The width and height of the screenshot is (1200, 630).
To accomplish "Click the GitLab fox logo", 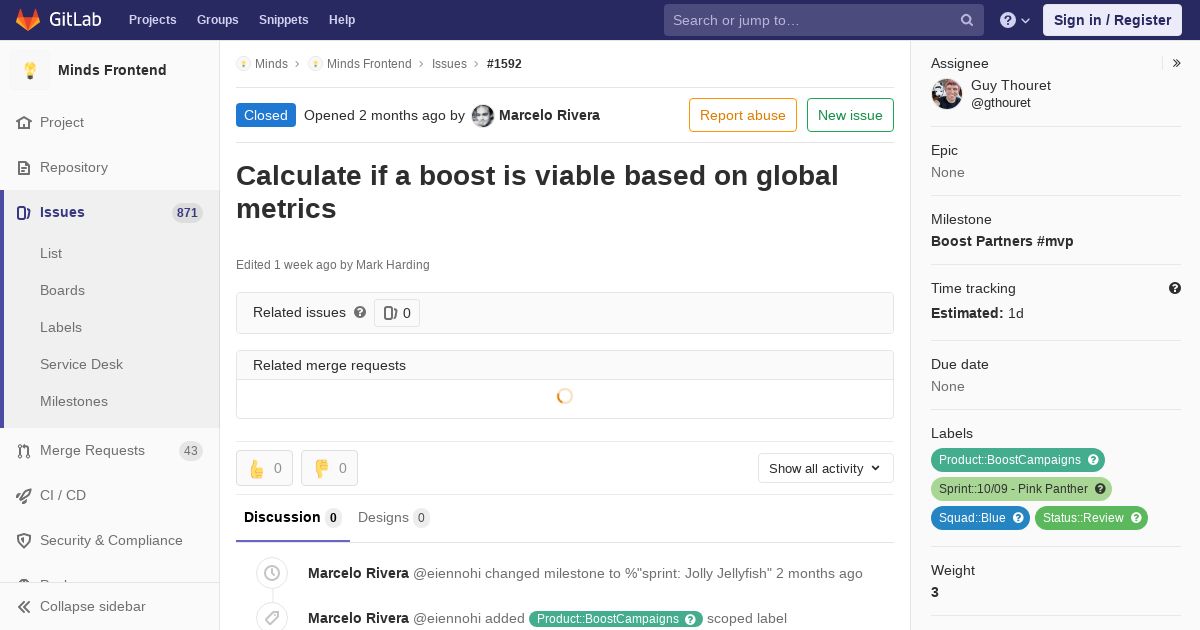I will (28, 19).
